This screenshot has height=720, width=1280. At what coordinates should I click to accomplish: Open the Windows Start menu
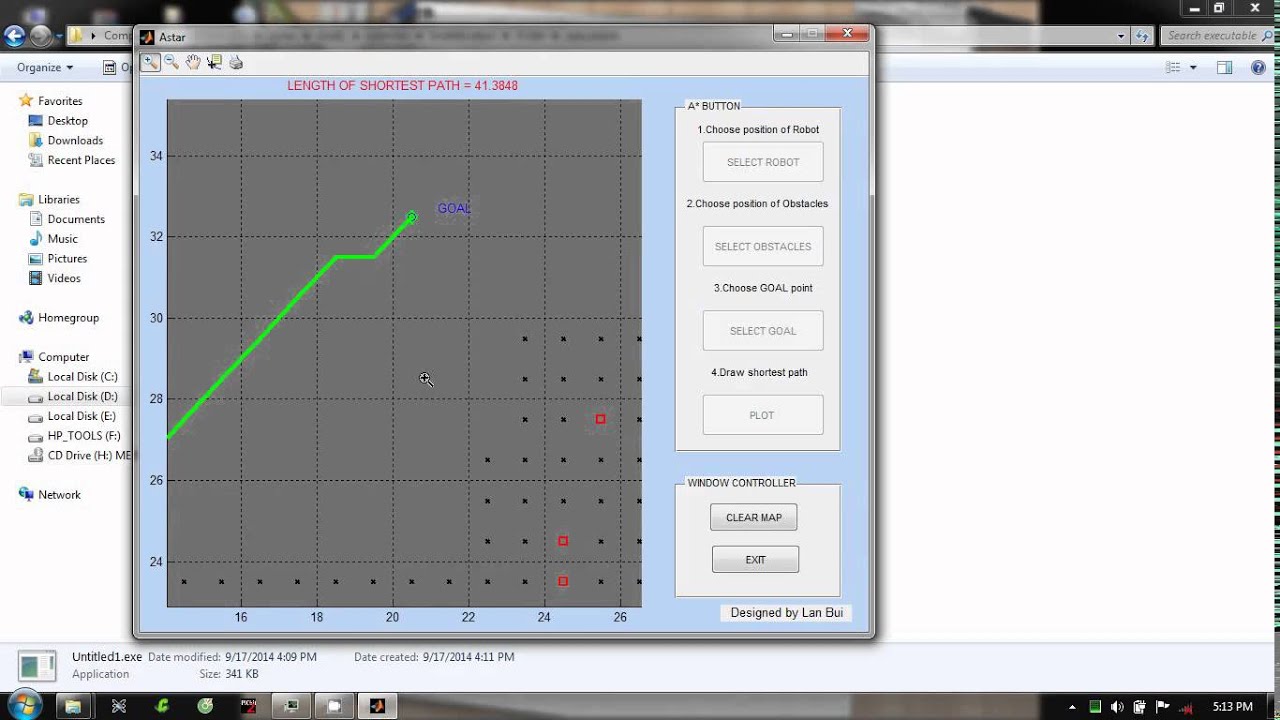click(25, 704)
